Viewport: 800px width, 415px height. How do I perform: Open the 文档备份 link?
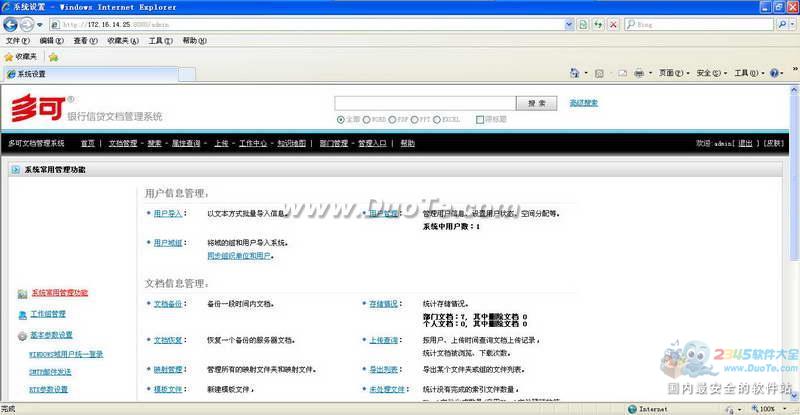point(168,304)
